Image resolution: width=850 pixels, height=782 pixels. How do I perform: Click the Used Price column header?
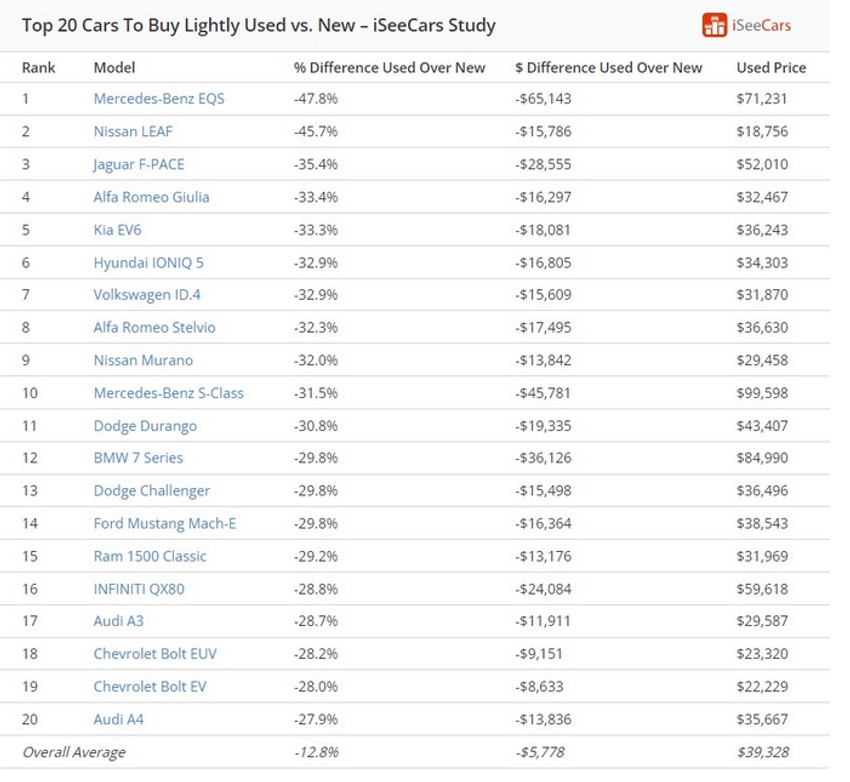pyautogui.click(x=771, y=68)
